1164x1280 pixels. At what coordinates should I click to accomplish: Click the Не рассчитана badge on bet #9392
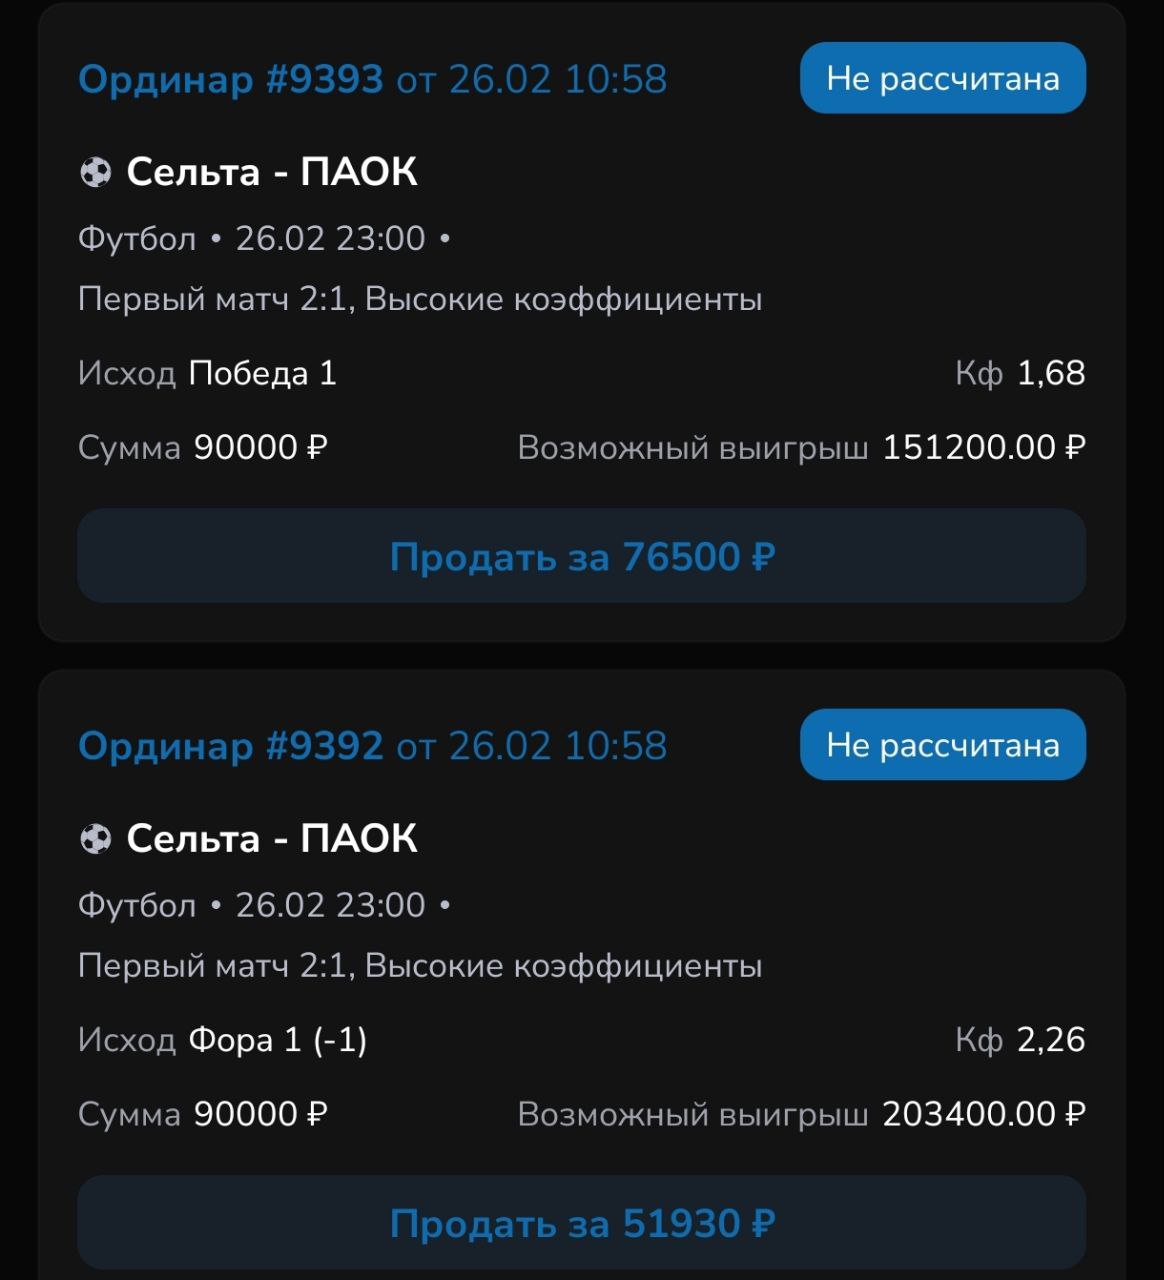coord(942,745)
